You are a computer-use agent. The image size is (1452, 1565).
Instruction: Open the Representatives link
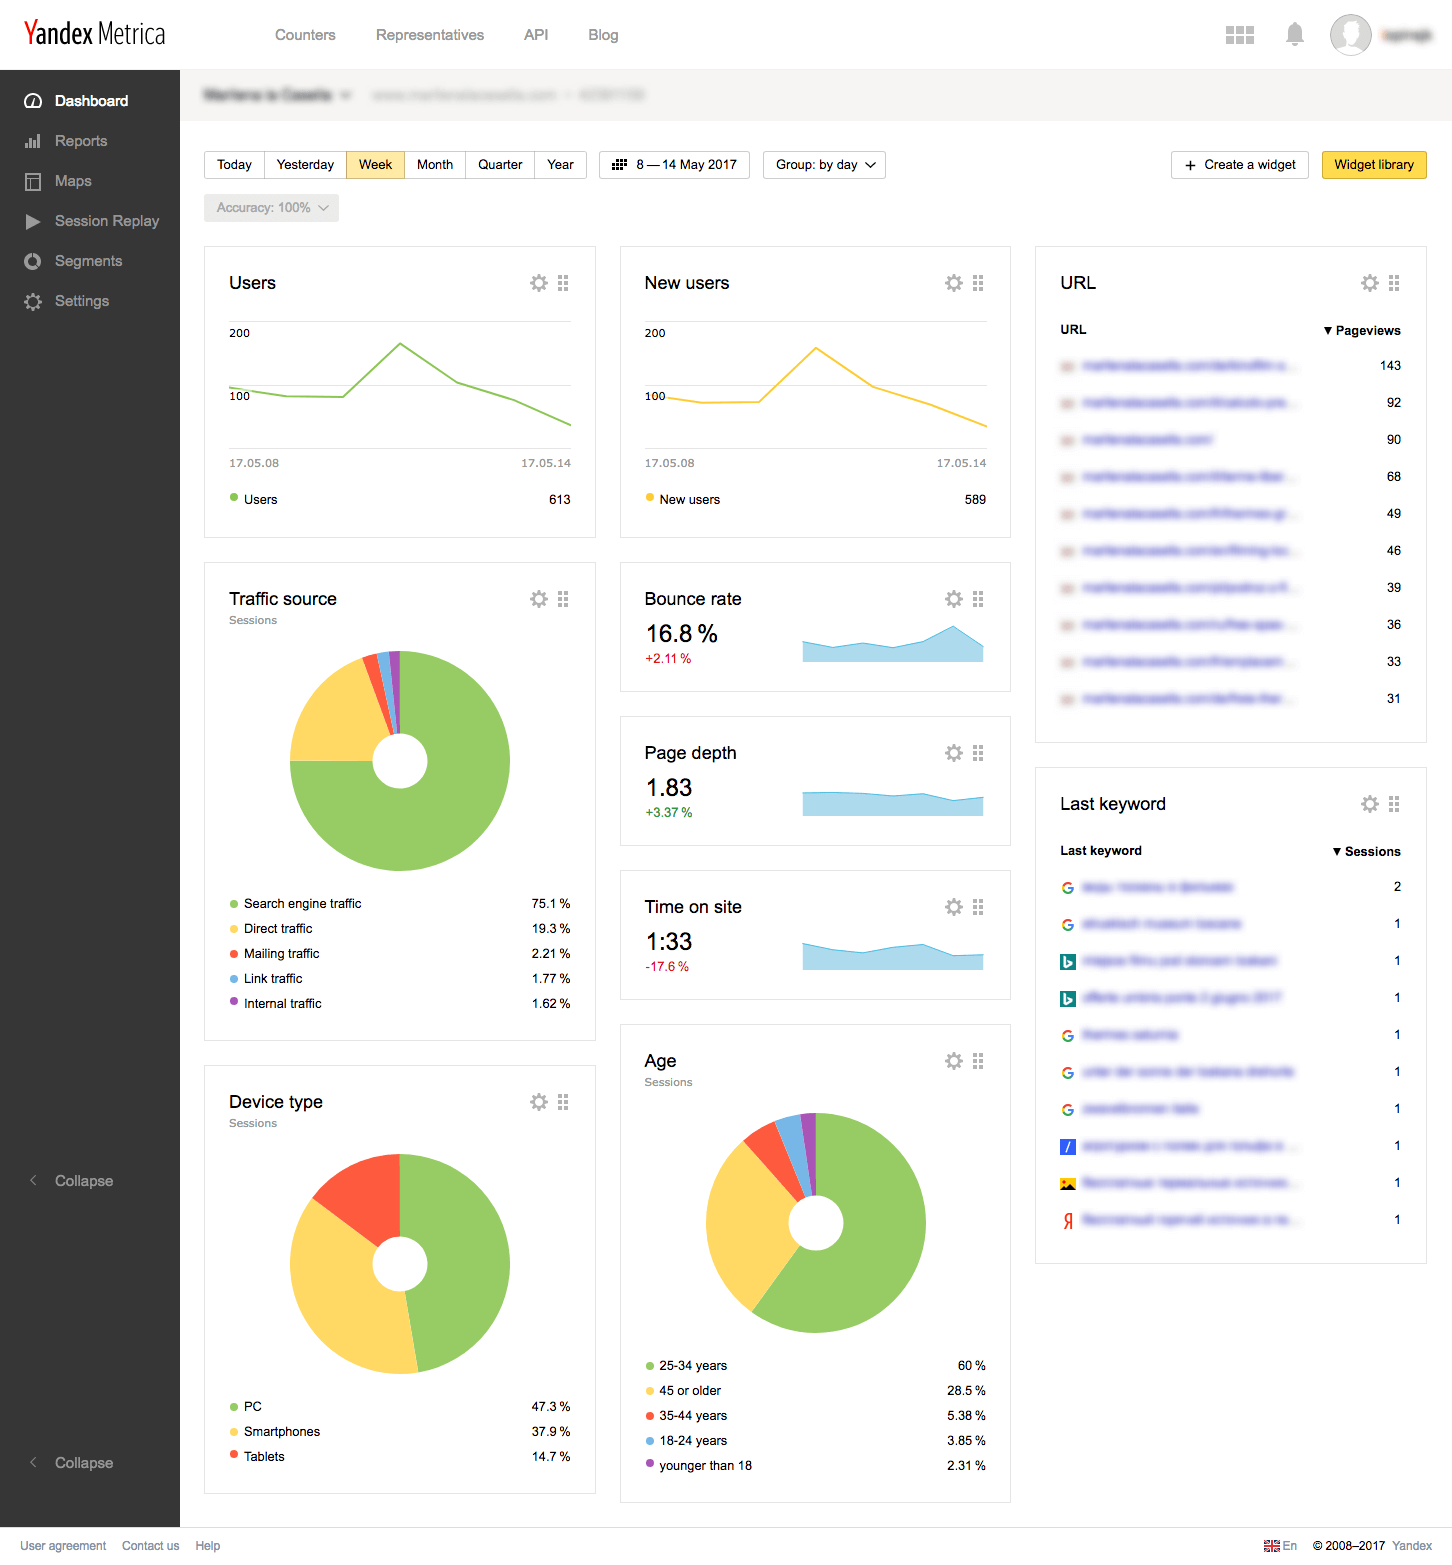(x=430, y=35)
